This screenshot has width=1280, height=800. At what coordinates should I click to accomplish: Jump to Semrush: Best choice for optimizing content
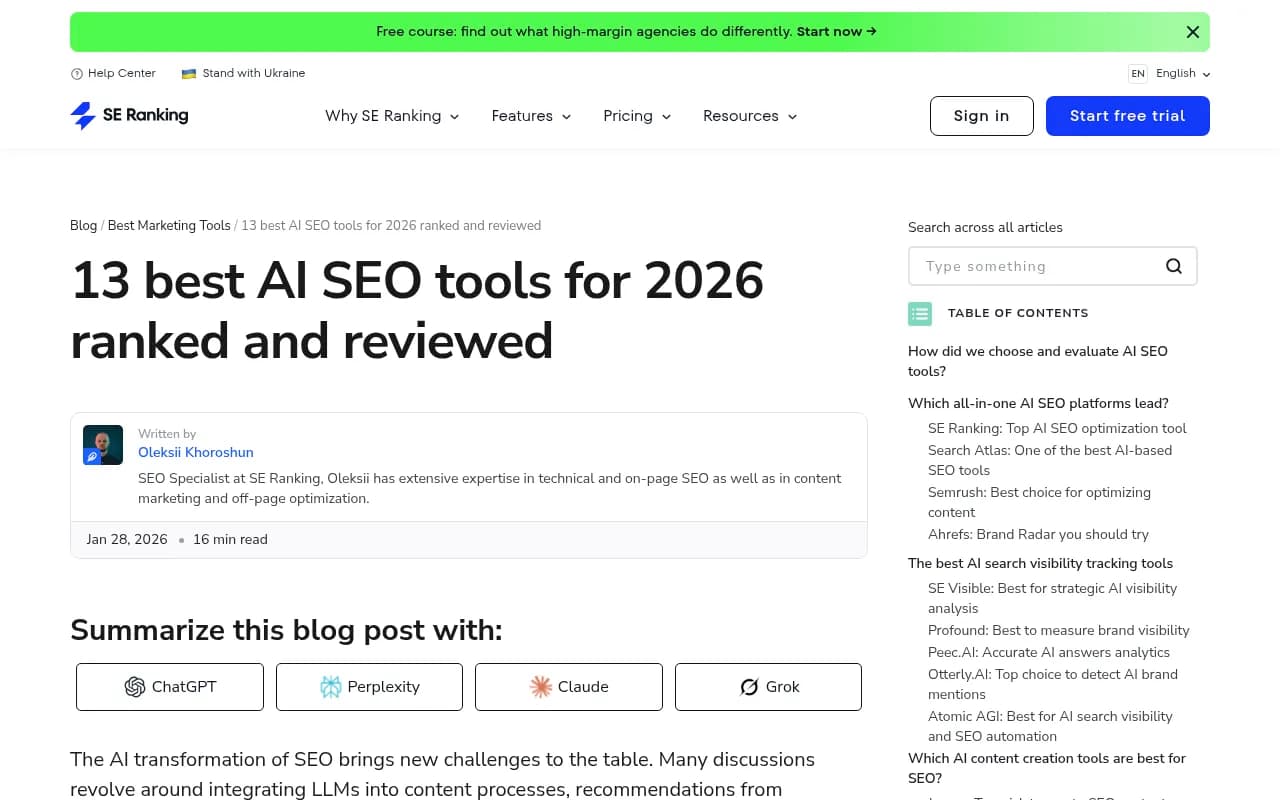tap(1039, 503)
